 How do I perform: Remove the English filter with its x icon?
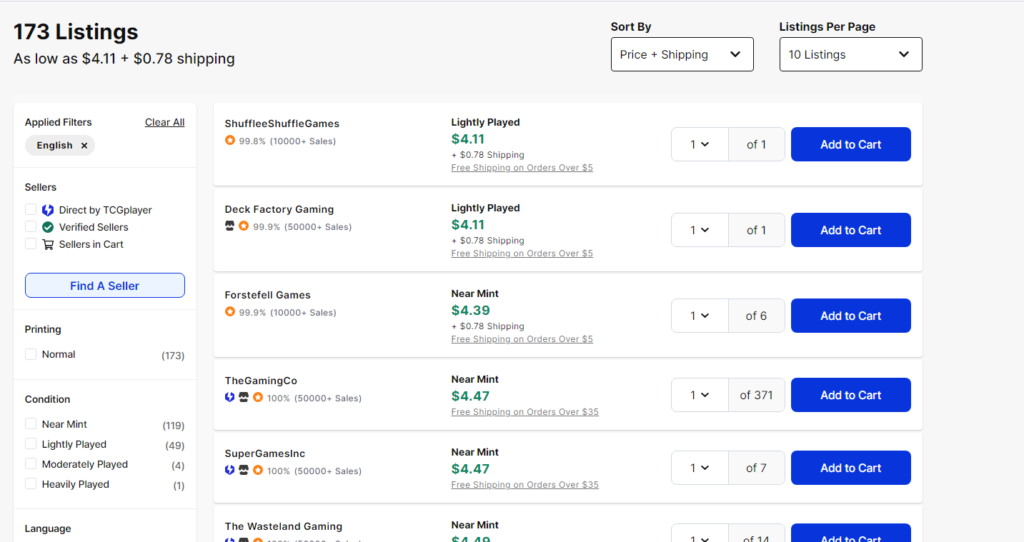pyautogui.click(x=84, y=146)
